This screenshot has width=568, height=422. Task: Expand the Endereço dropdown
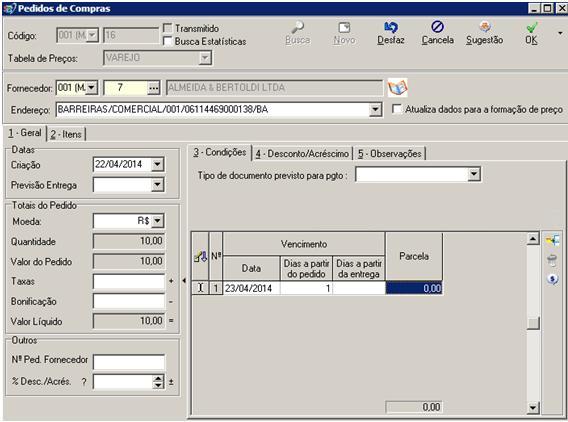375,109
